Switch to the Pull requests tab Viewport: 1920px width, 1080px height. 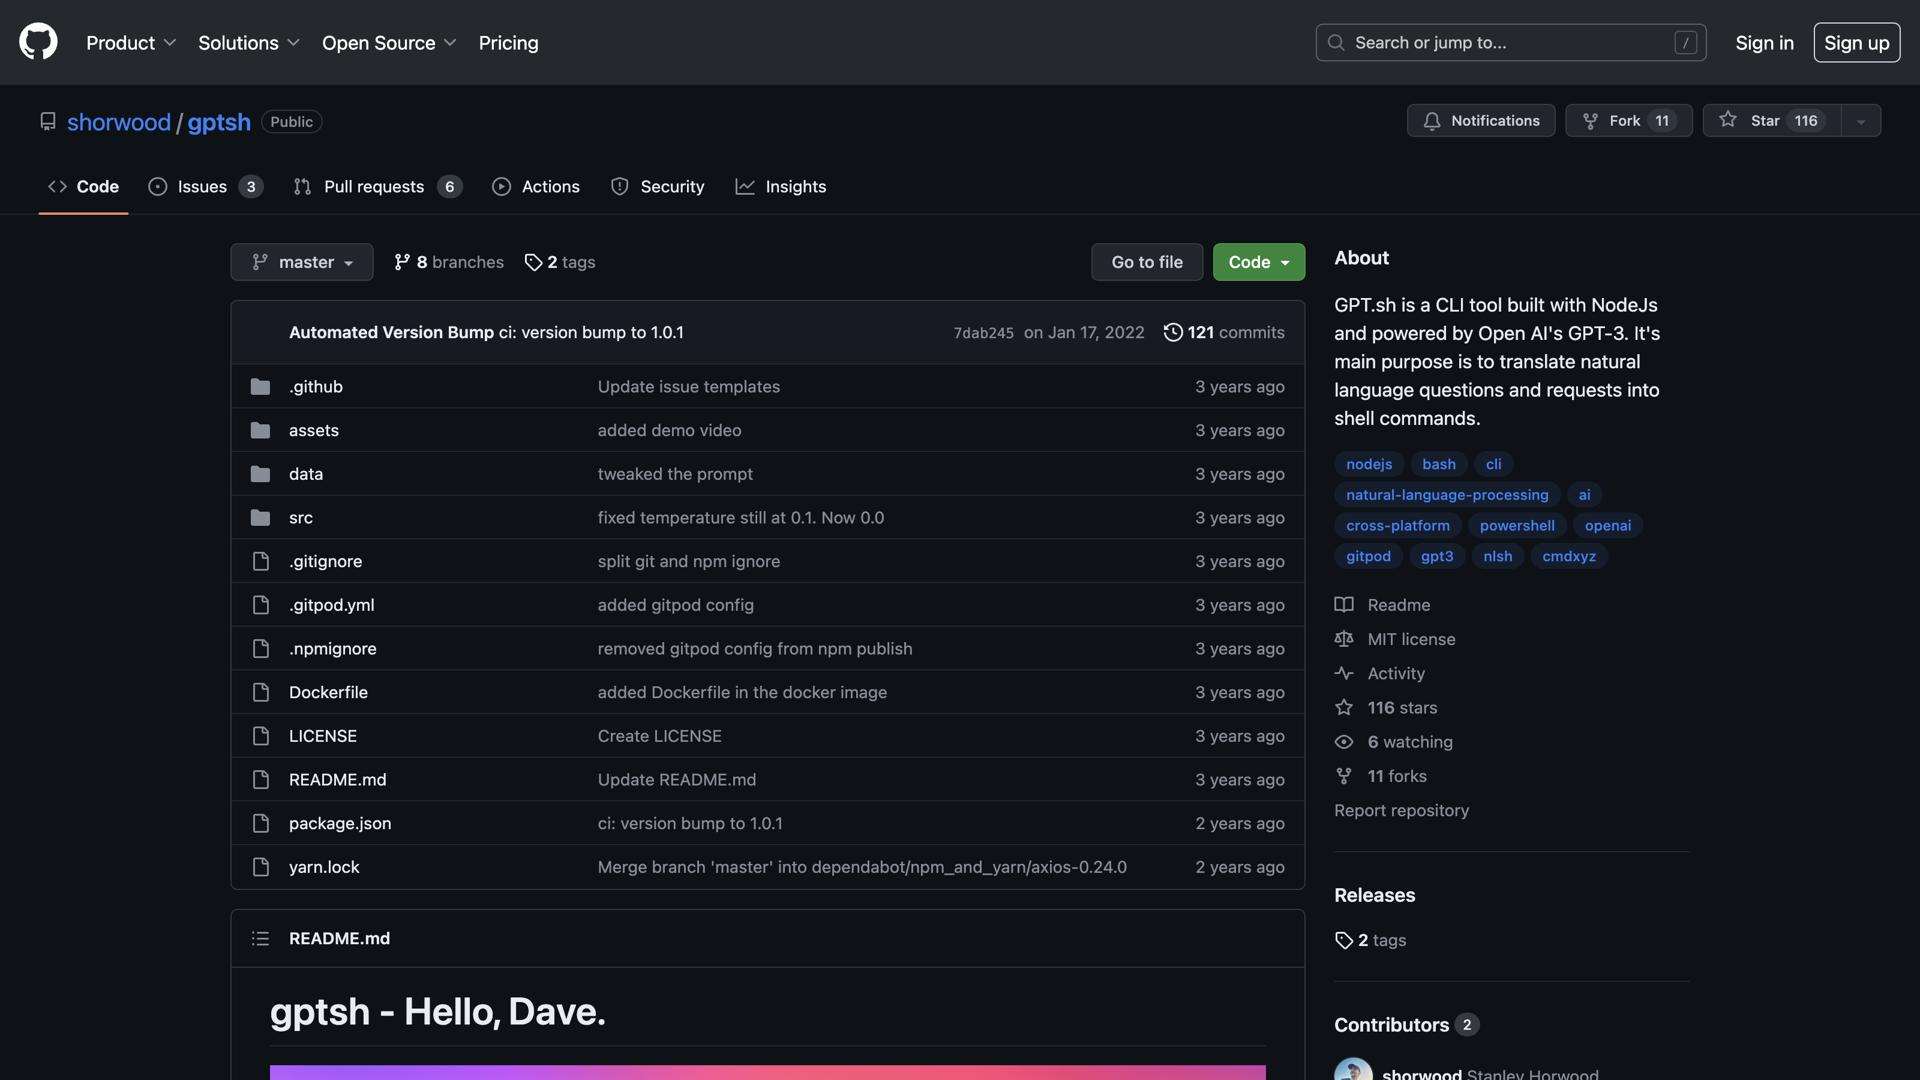click(376, 187)
